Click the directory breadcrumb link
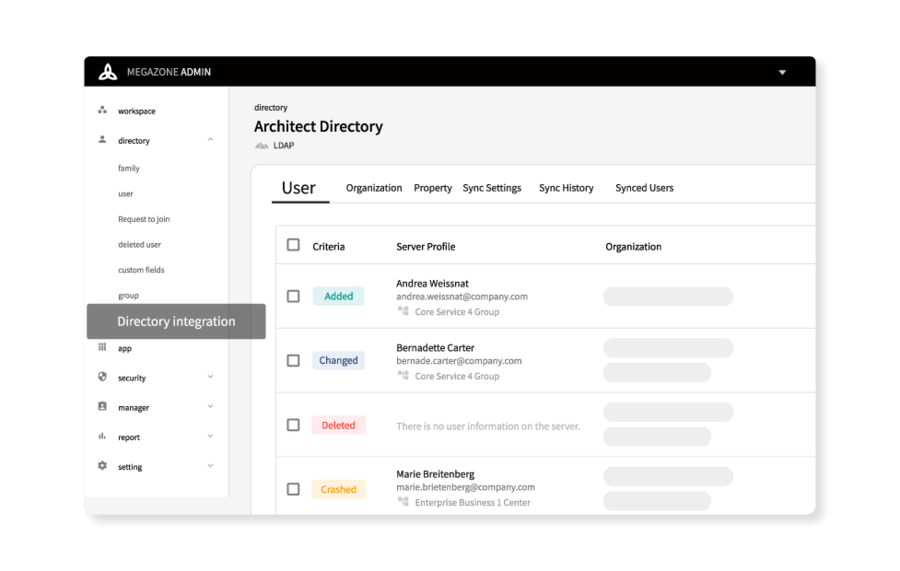900x571 pixels. tap(271, 107)
